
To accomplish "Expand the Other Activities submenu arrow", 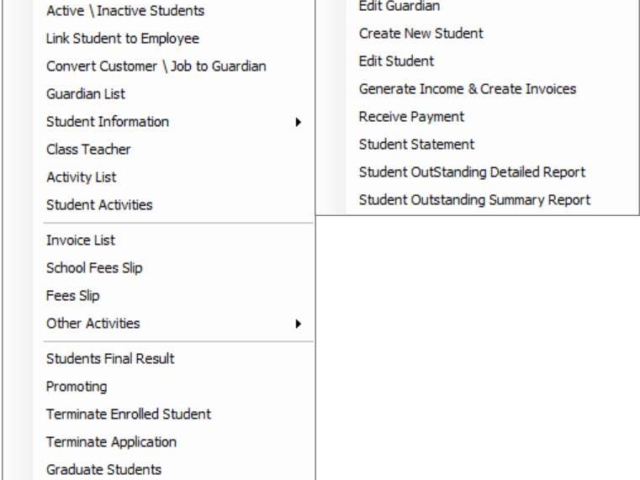I will point(298,324).
